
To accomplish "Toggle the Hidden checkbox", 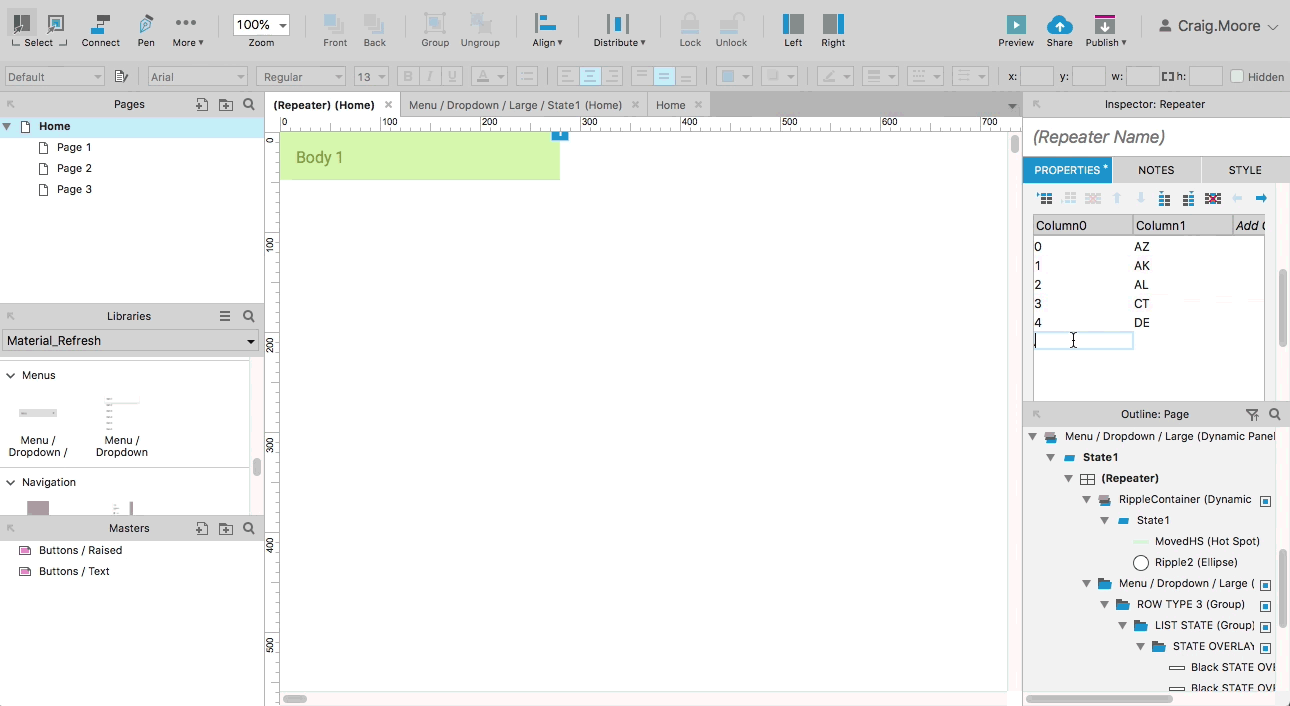I will coord(1237,77).
